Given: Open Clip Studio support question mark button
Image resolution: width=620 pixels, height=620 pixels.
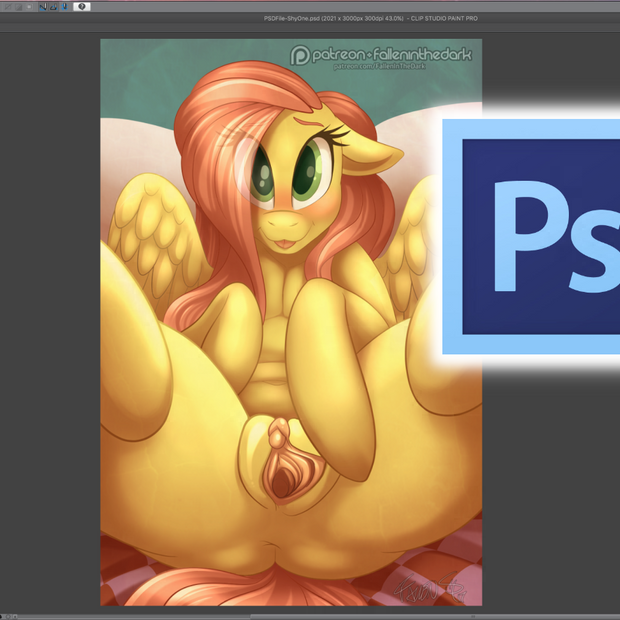Looking at the screenshot, I should (x=82, y=6).
